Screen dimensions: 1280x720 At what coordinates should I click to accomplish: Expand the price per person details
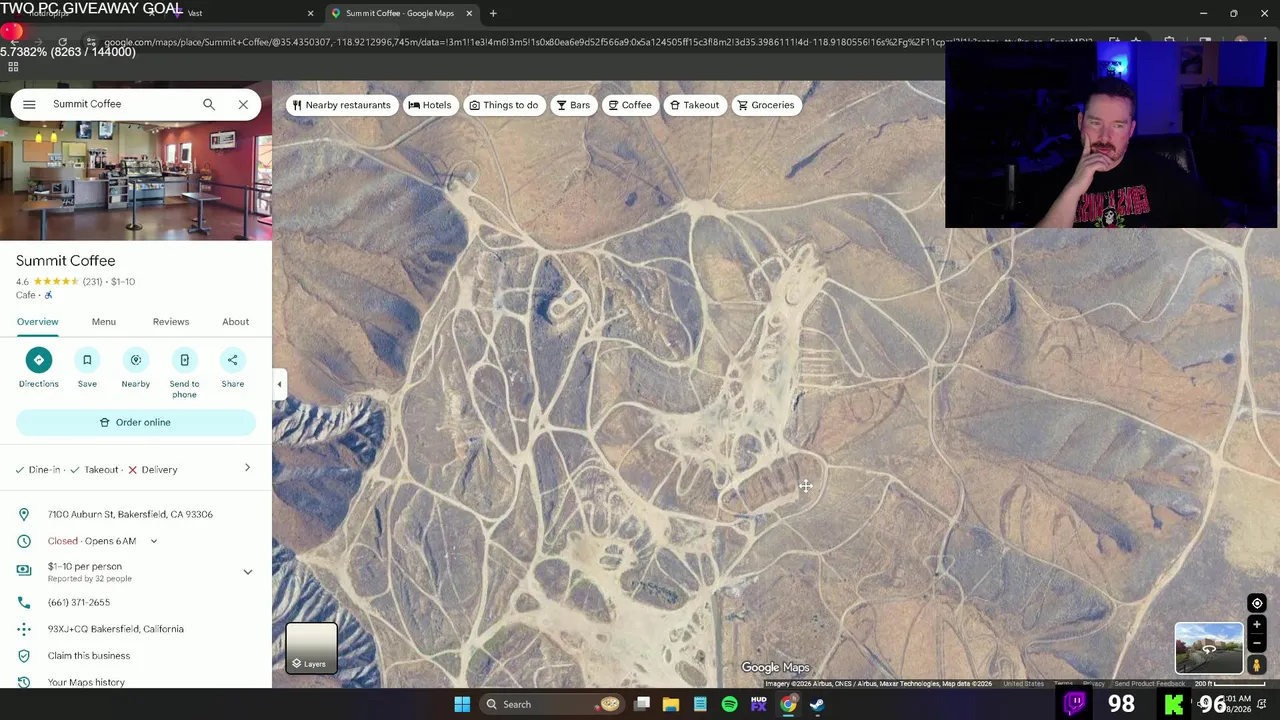(x=248, y=572)
